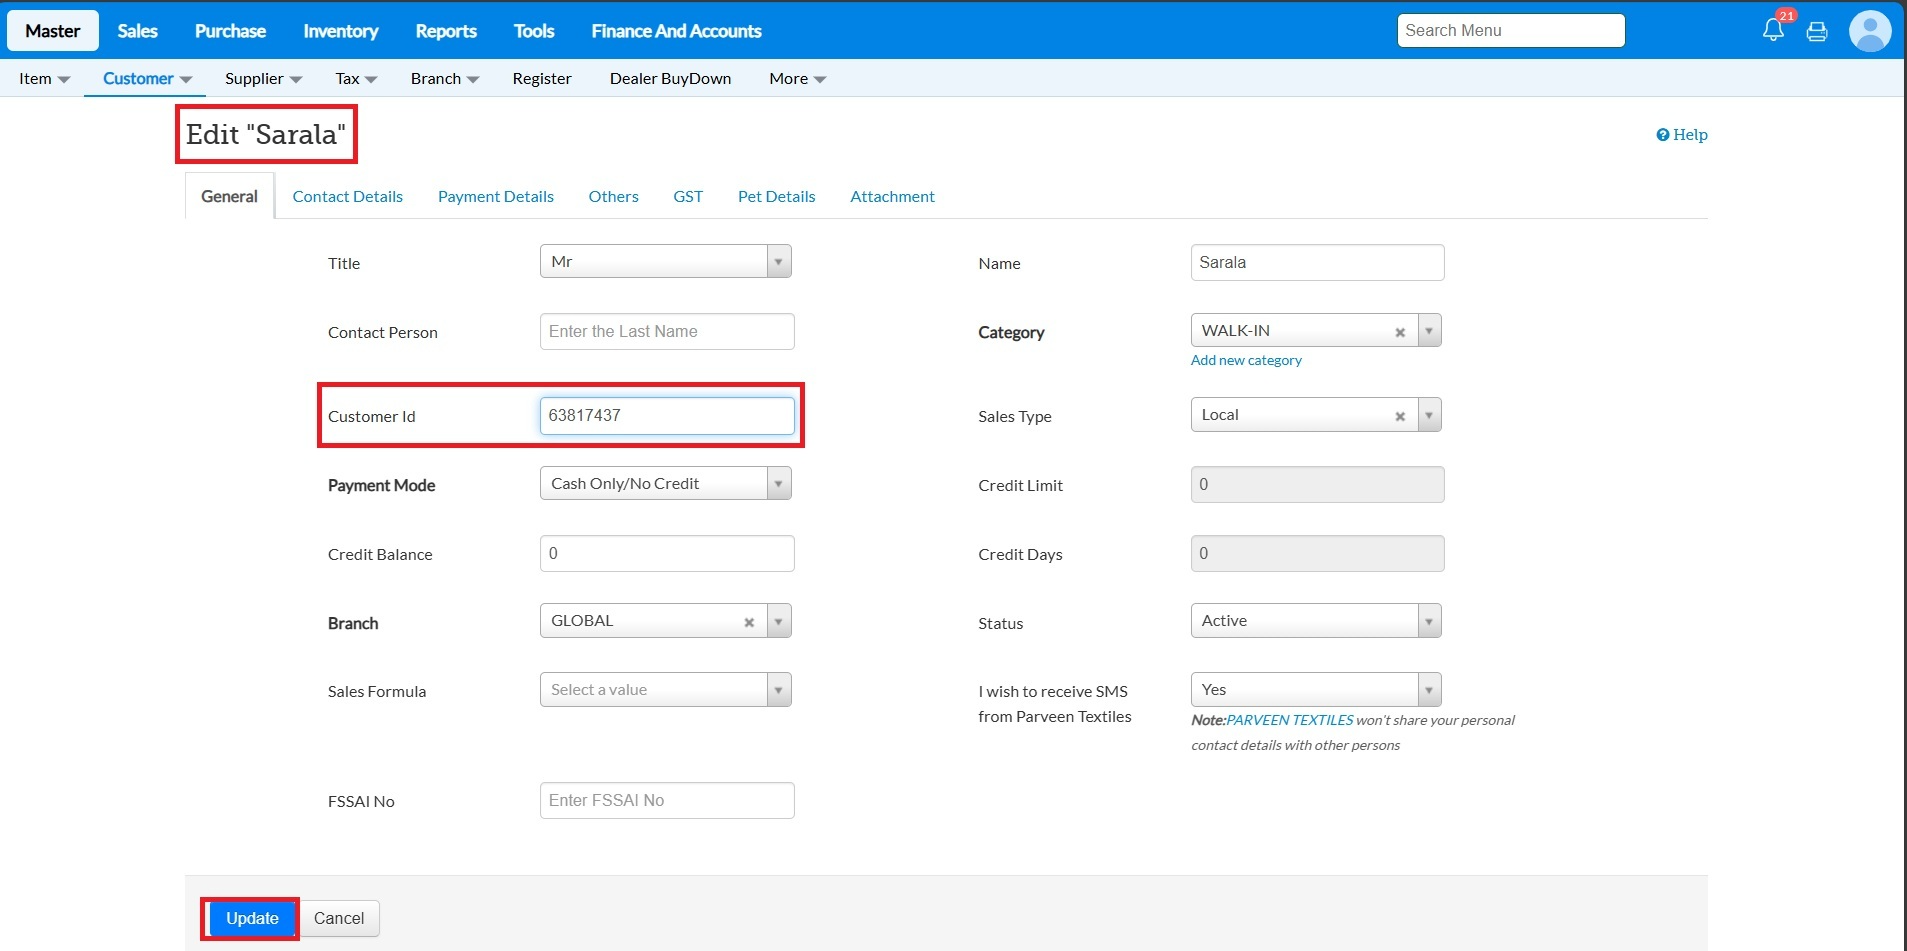Clear the WALK-IN category selection
The width and height of the screenshot is (1907, 951).
click(1400, 332)
